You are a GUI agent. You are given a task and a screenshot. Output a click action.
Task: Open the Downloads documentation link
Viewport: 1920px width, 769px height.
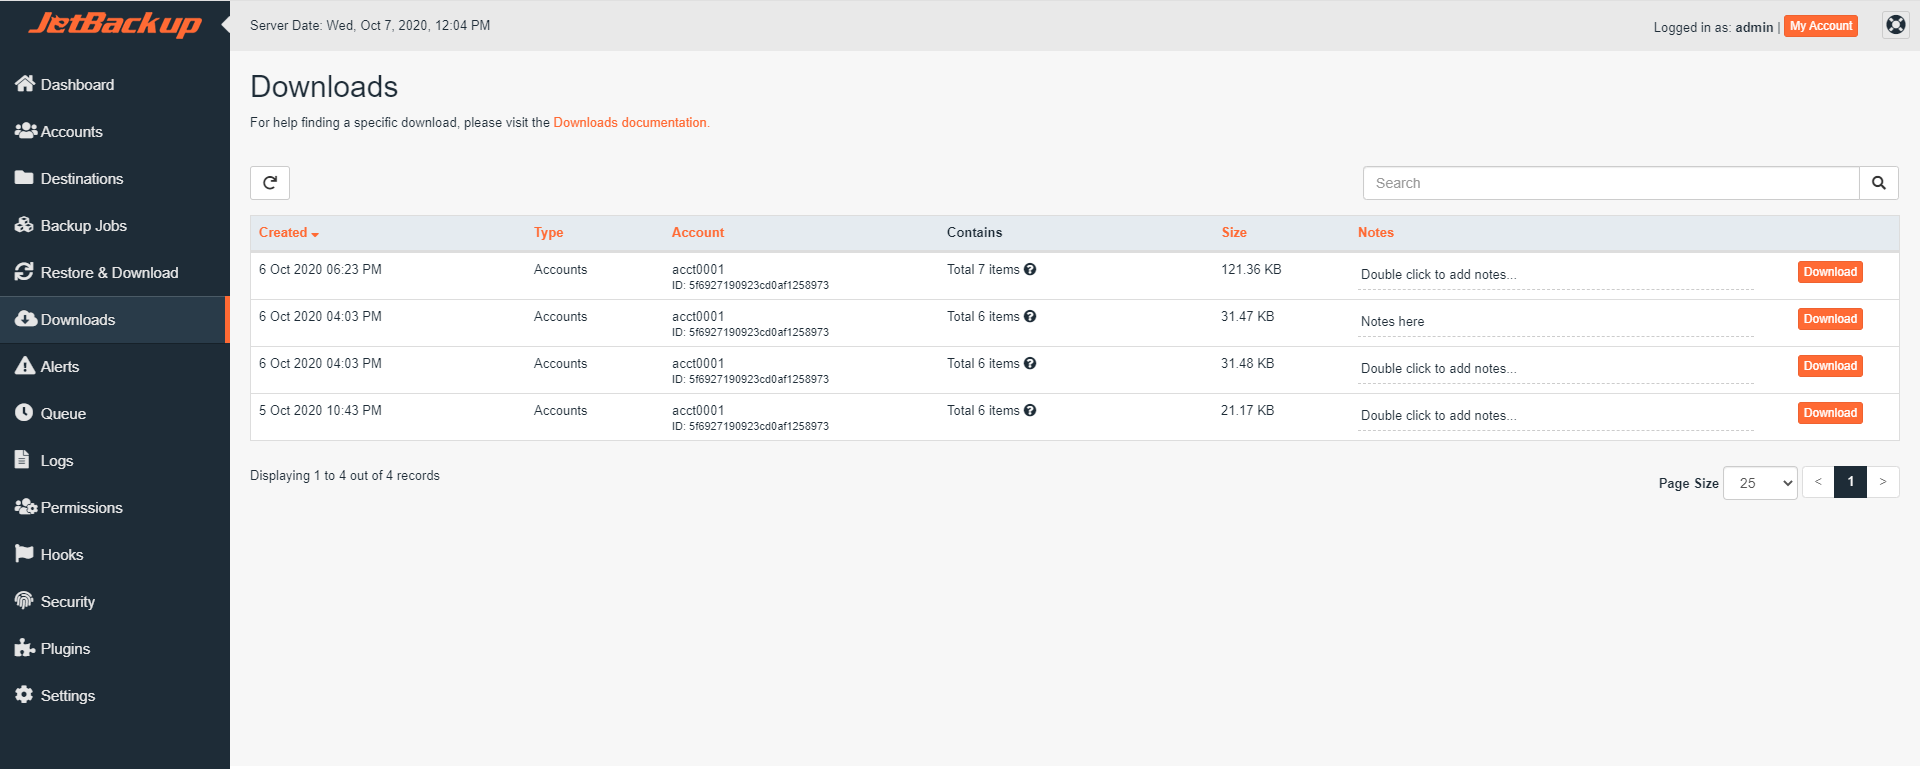pos(630,123)
